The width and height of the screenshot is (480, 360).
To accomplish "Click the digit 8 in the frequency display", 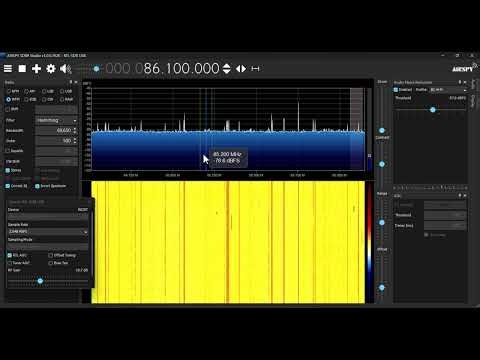I will point(148,69).
